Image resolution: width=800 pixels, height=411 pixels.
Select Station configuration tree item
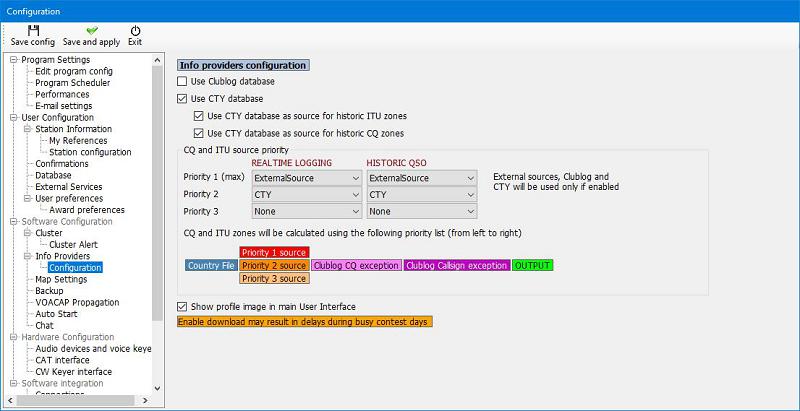tap(90, 152)
